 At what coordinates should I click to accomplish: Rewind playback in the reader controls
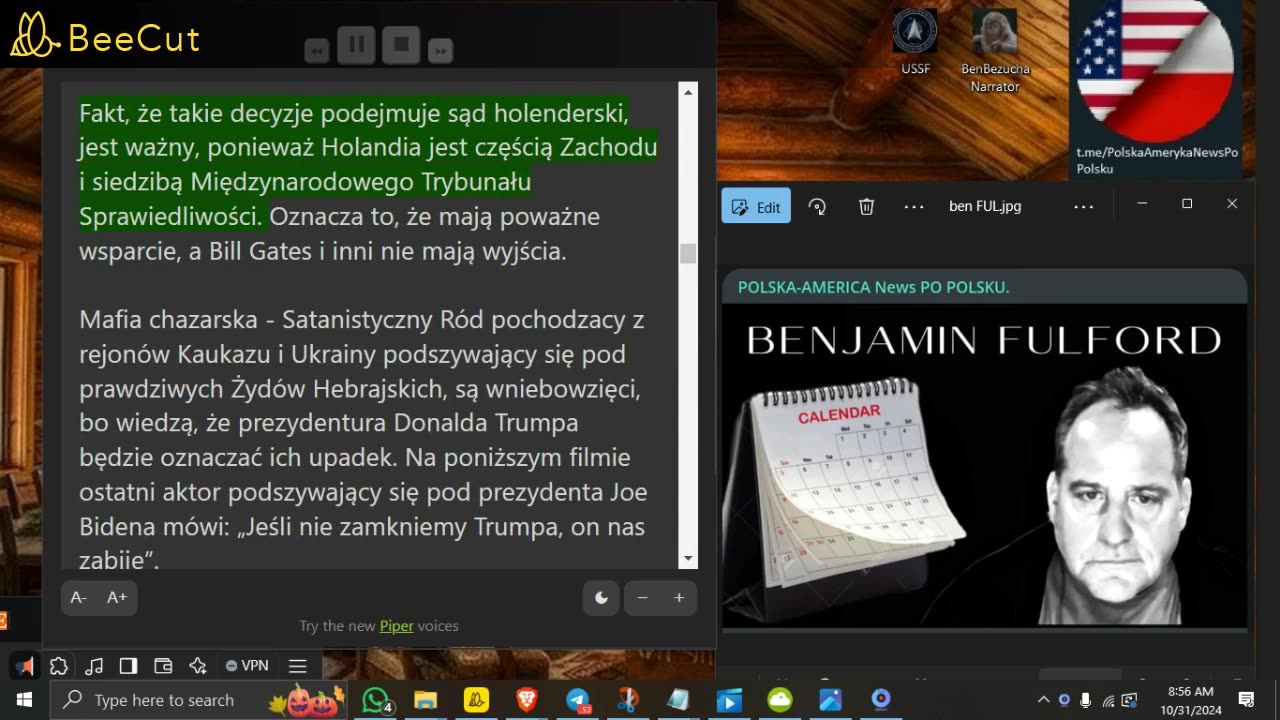317,50
